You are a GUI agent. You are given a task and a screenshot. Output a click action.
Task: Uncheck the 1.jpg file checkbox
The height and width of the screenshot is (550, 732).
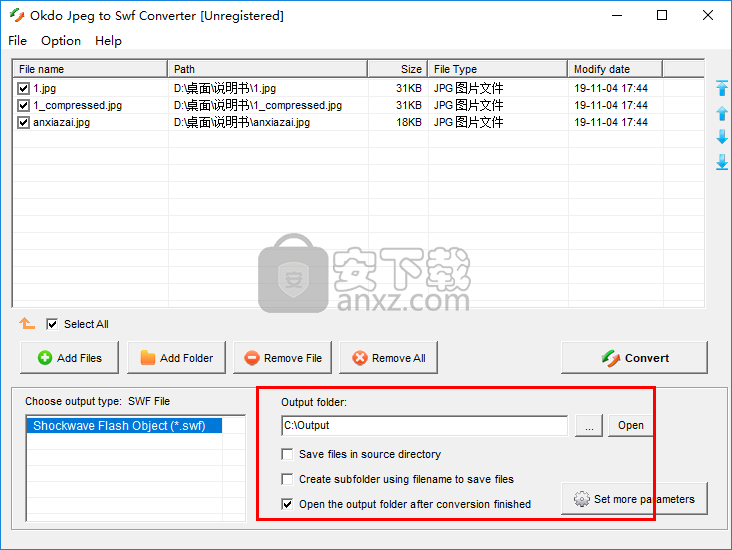click(x=23, y=88)
